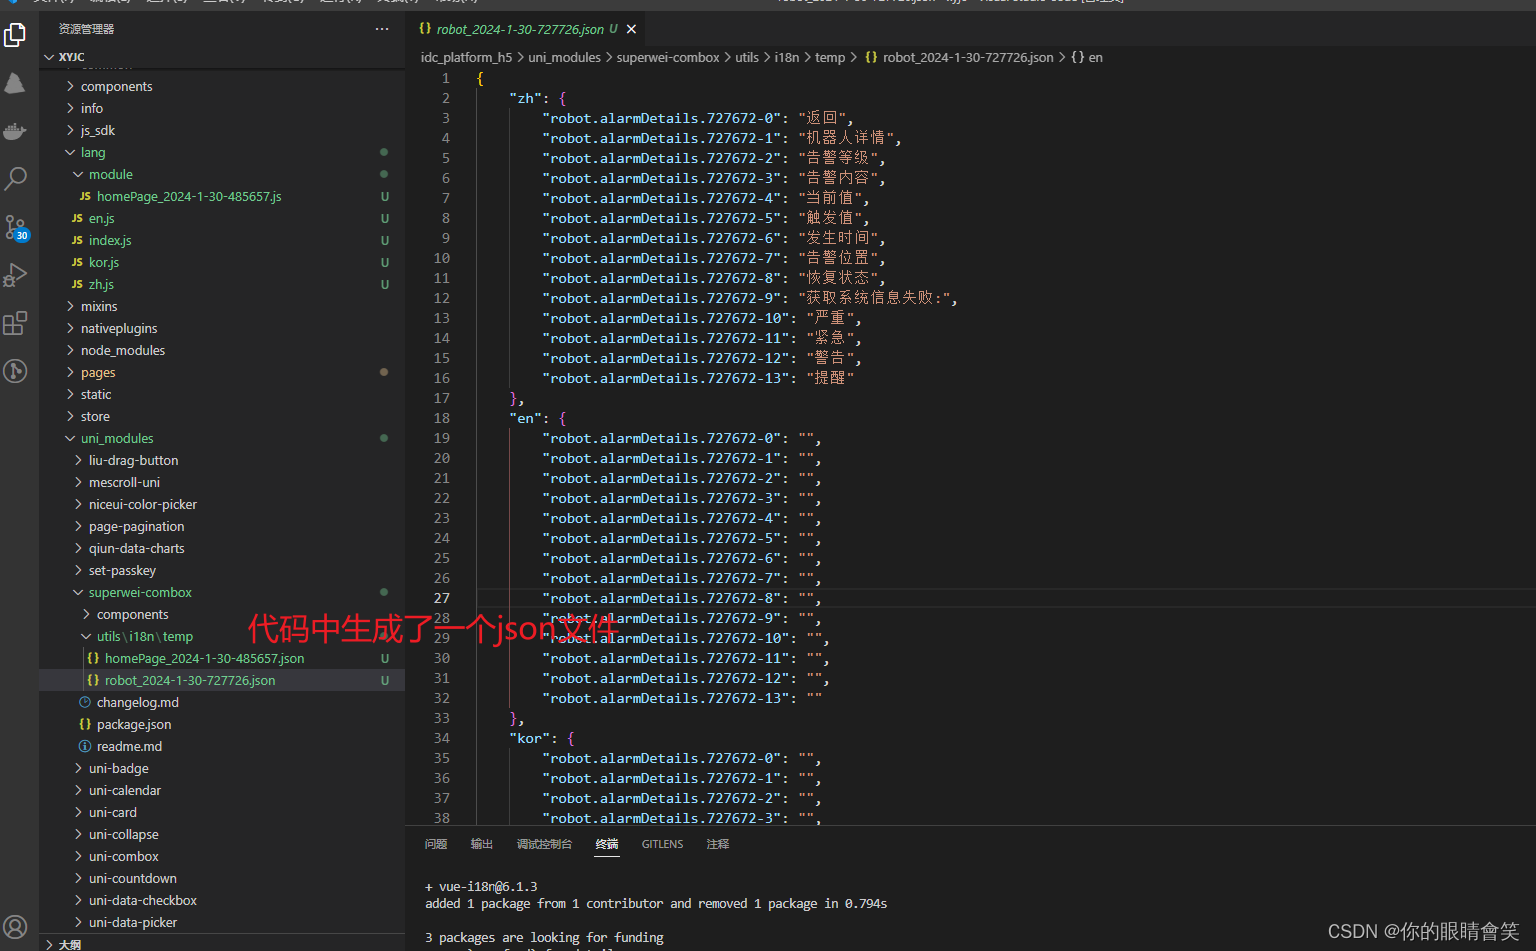This screenshot has width=1536, height=951.
Task: Collapse the module folder
Action: point(78,174)
